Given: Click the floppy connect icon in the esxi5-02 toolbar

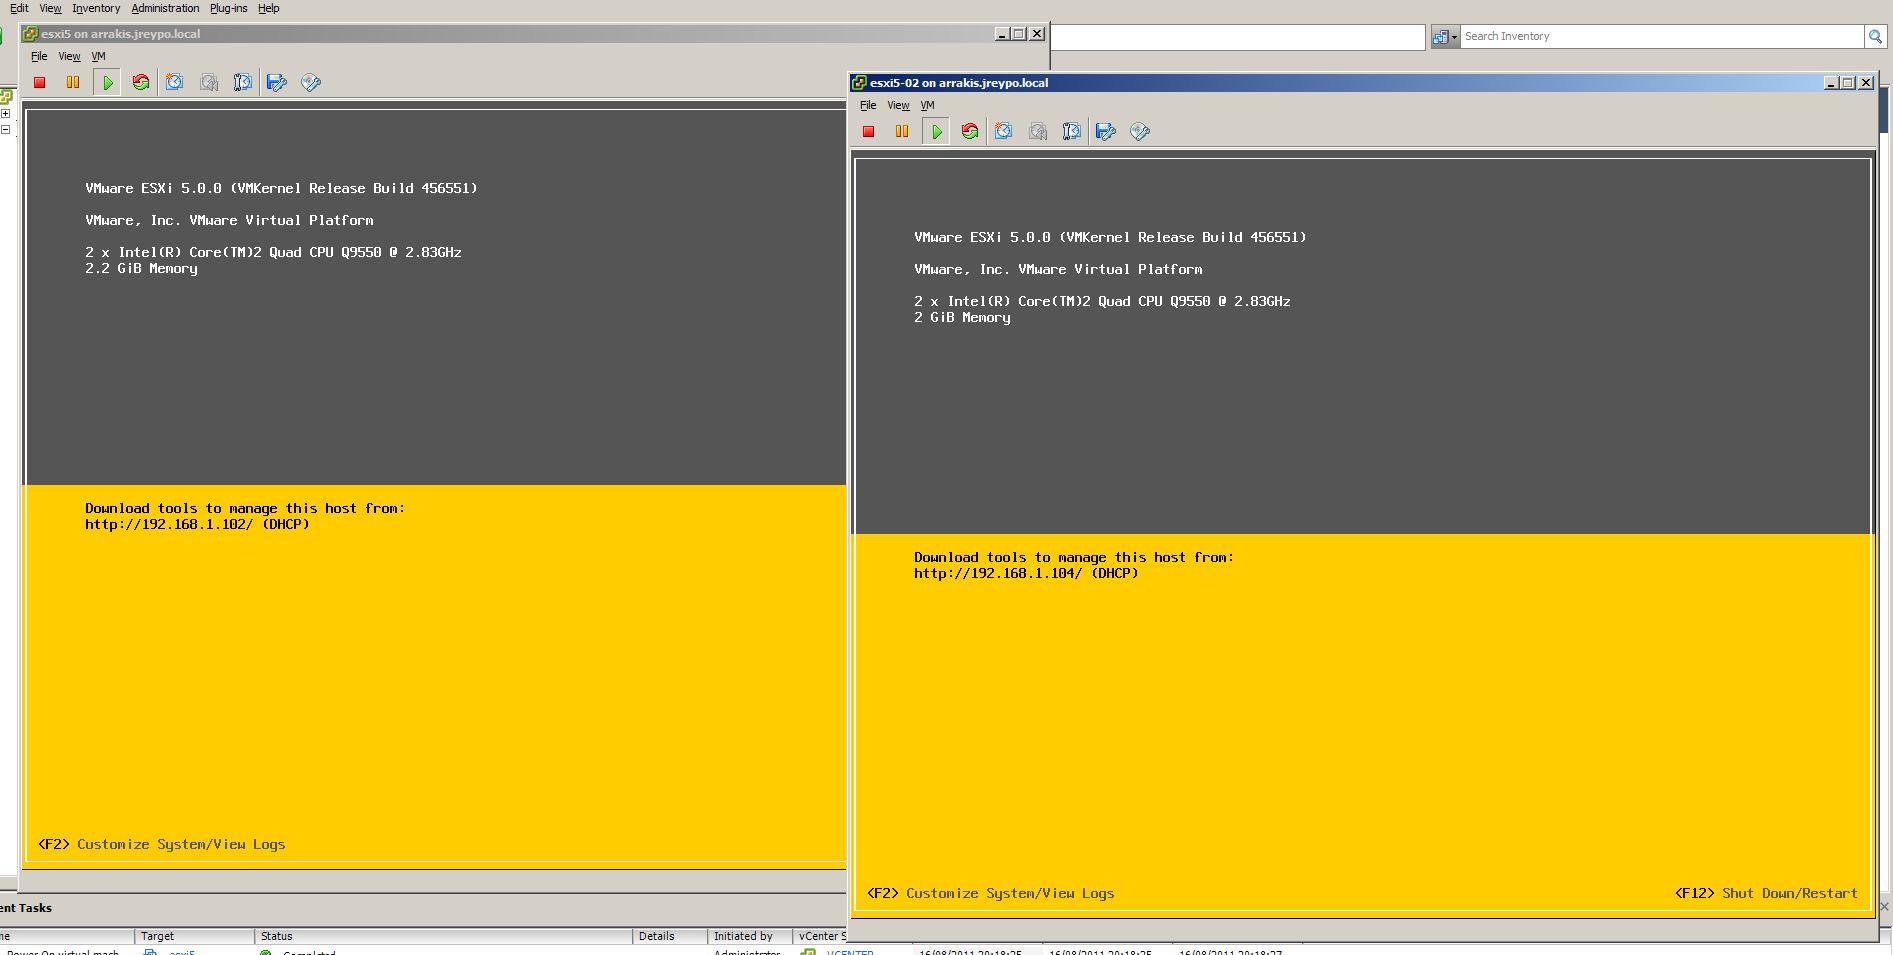Looking at the screenshot, I should point(1106,132).
